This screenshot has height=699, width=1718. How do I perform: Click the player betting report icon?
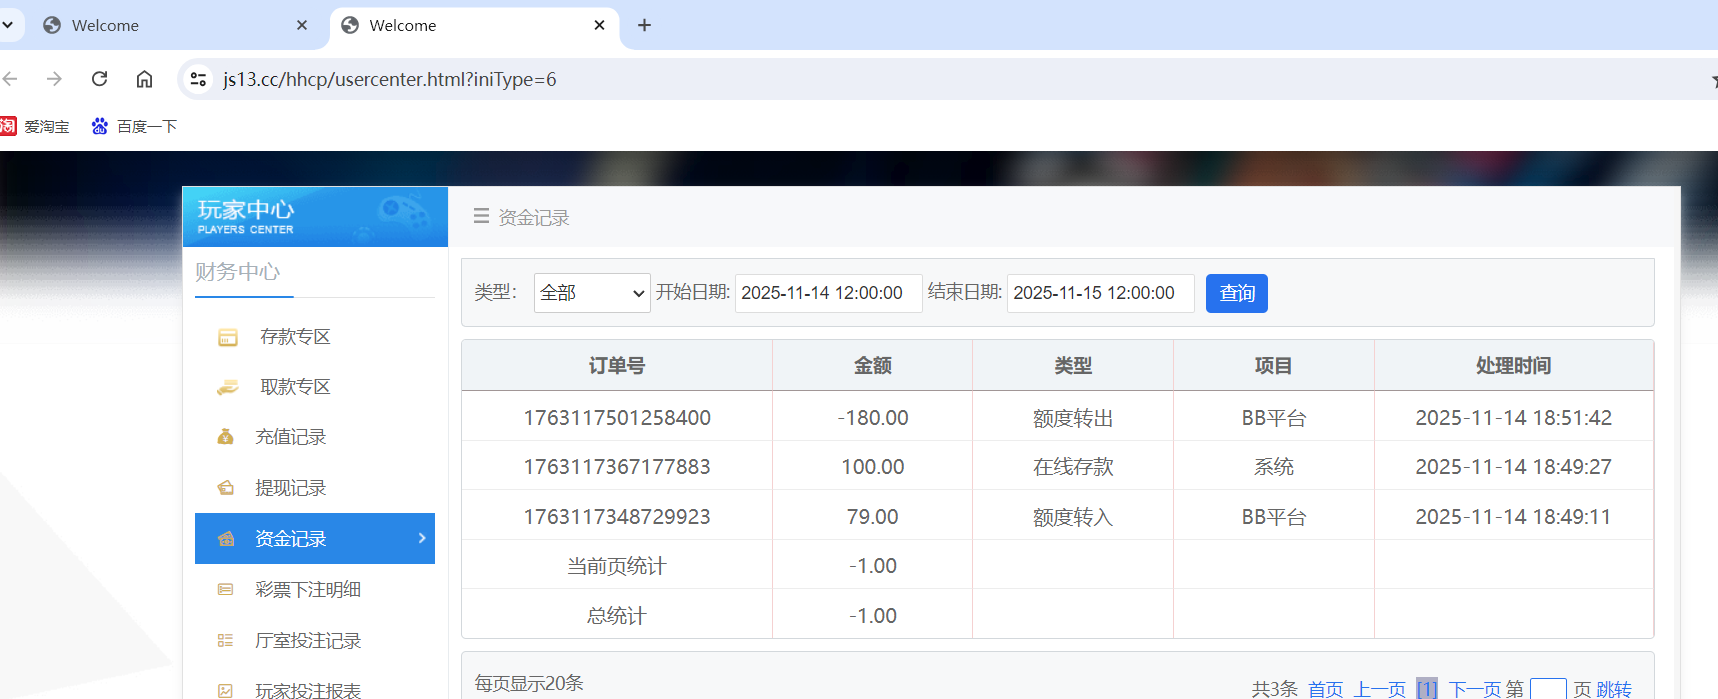pyautogui.click(x=226, y=691)
